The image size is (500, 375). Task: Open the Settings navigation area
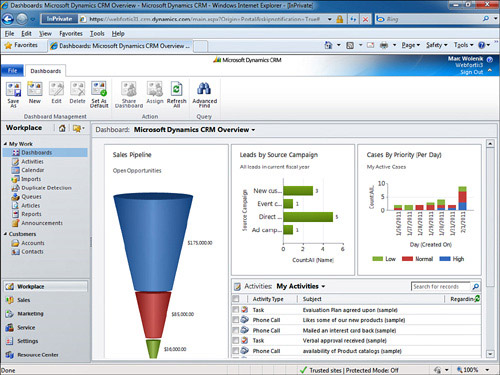click(27, 341)
